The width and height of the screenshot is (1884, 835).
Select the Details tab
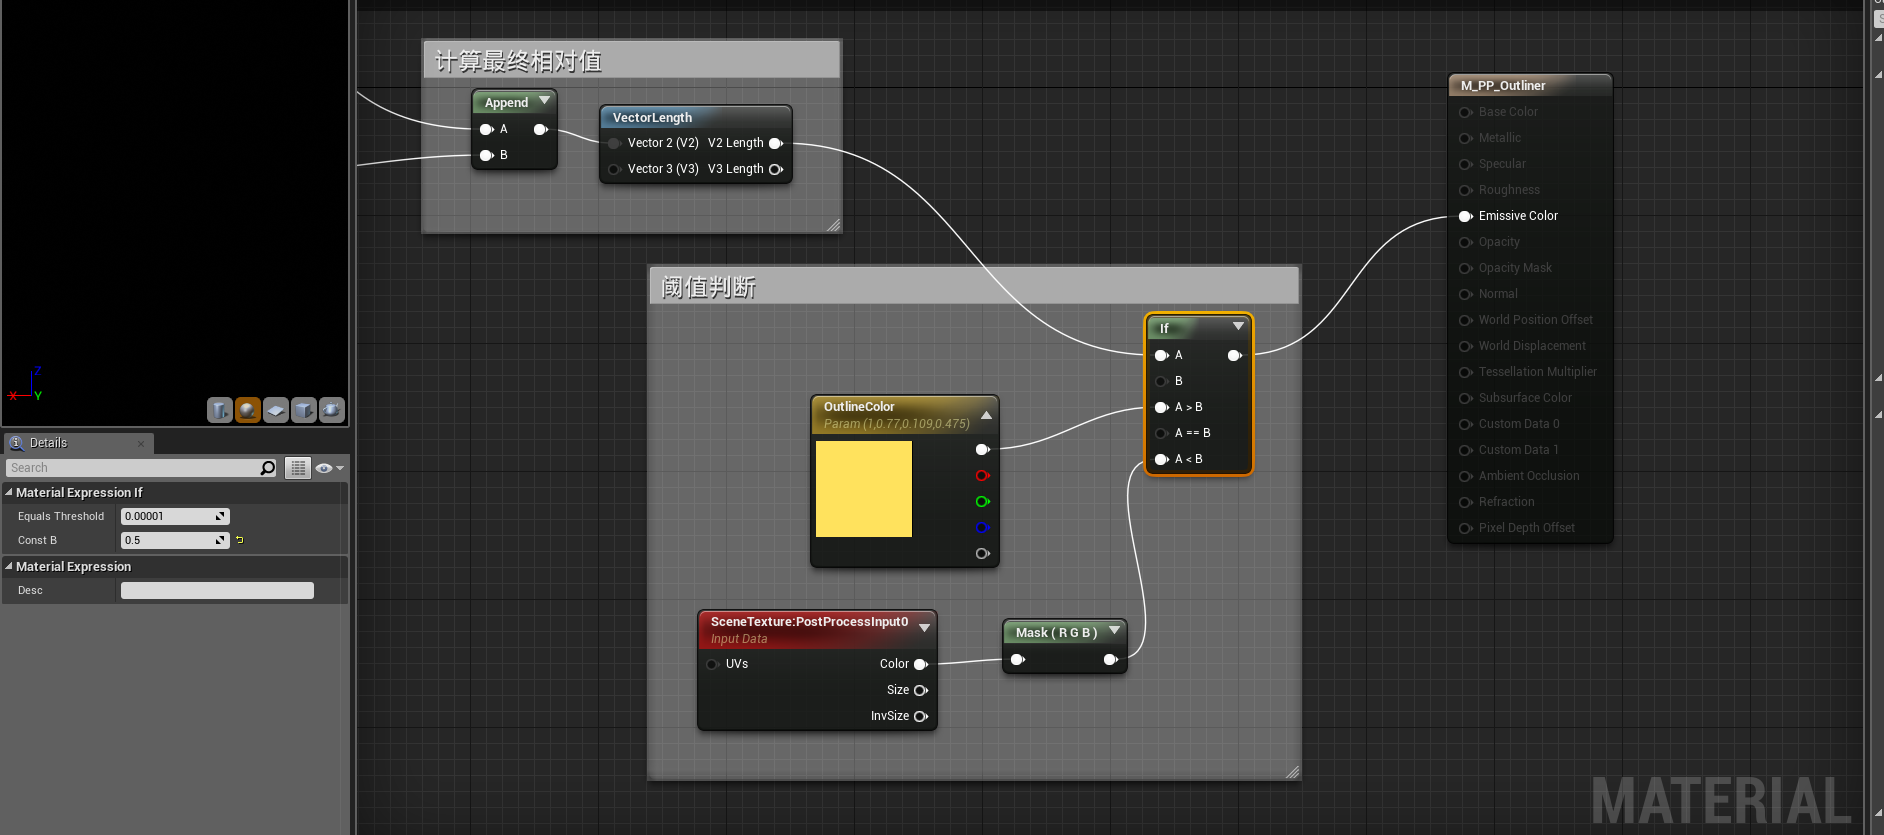pos(48,443)
